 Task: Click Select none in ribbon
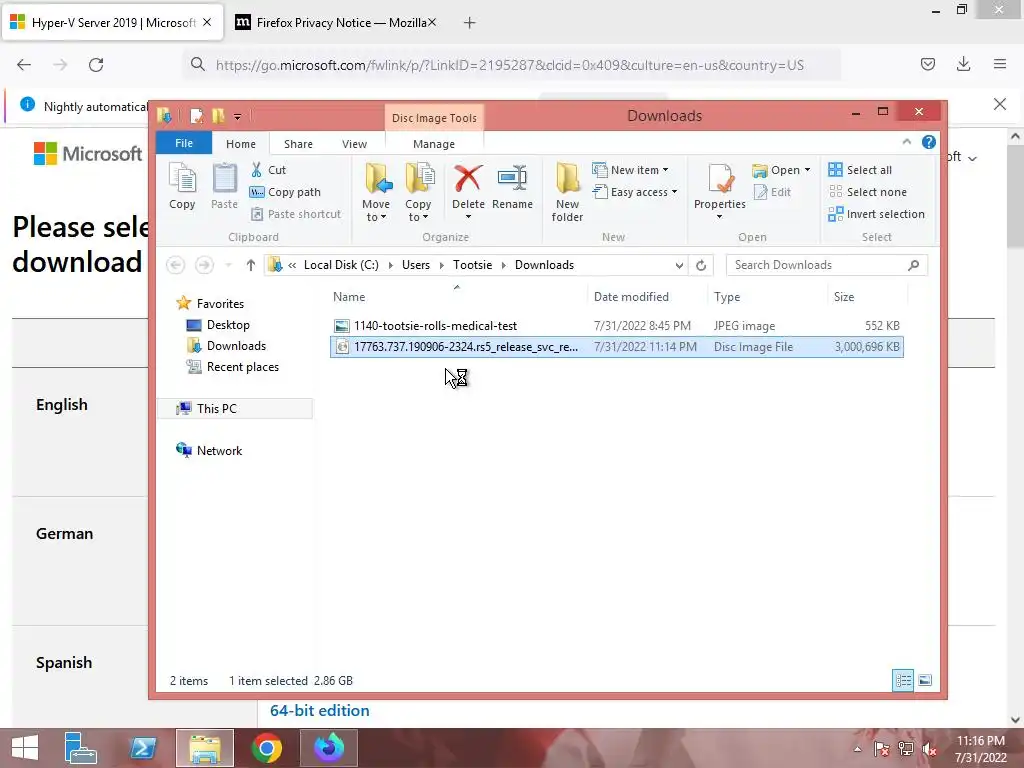click(867, 192)
